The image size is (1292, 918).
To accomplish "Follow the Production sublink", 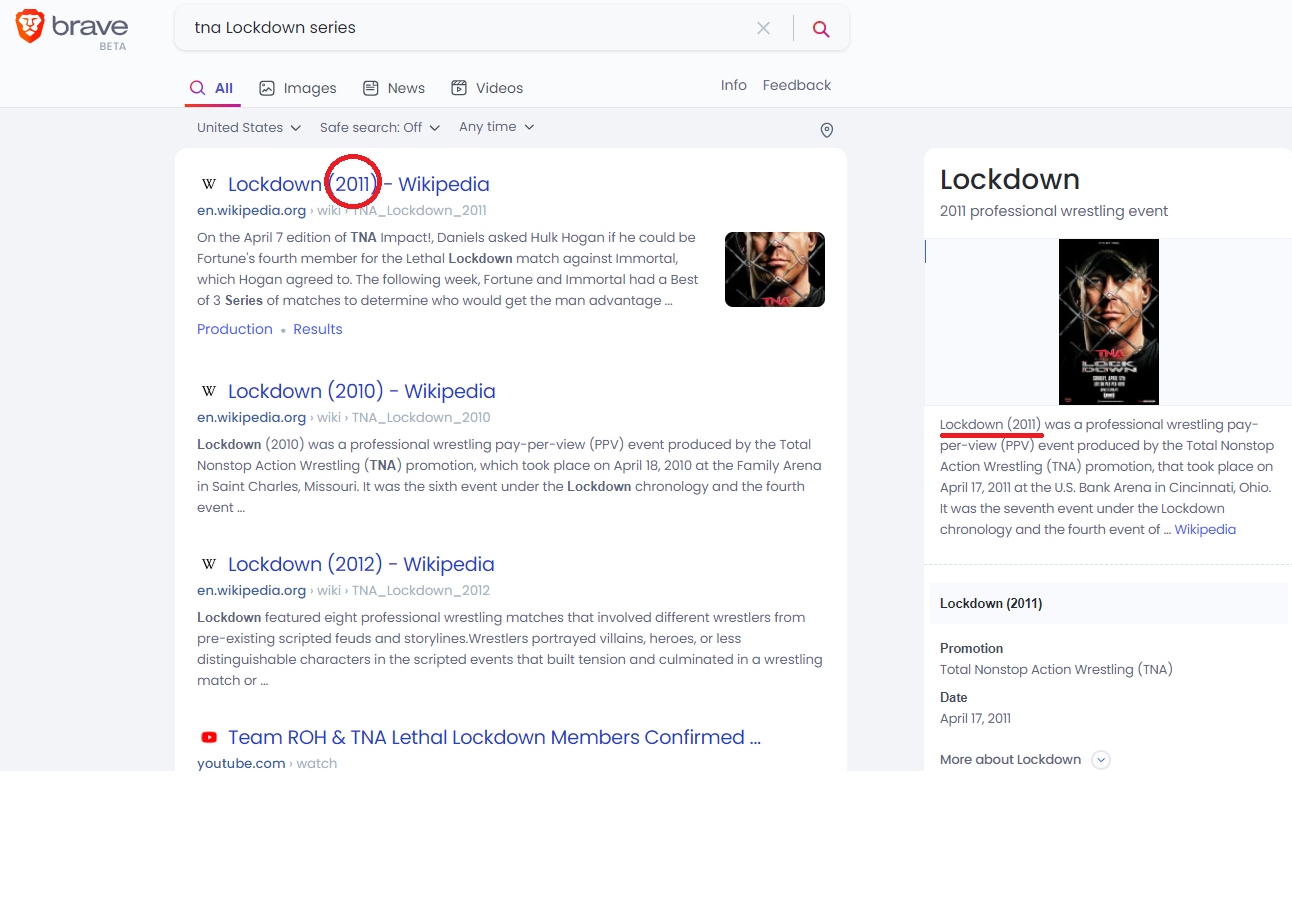I will [x=235, y=329].
